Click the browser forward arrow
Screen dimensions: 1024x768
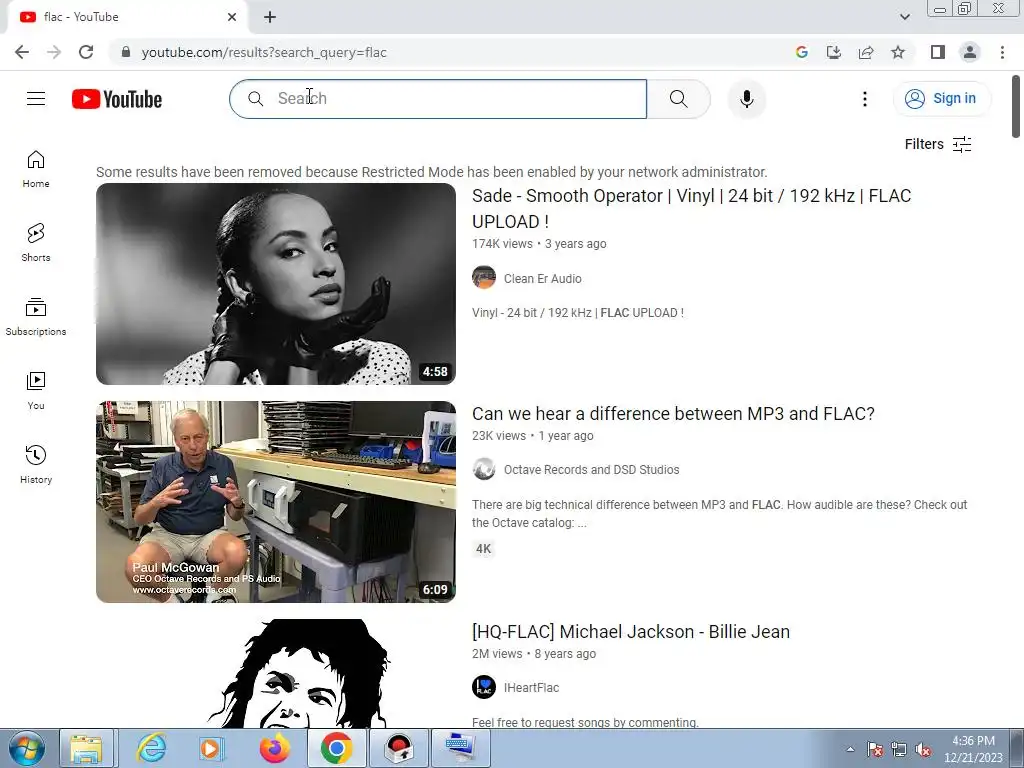(54, 52)
